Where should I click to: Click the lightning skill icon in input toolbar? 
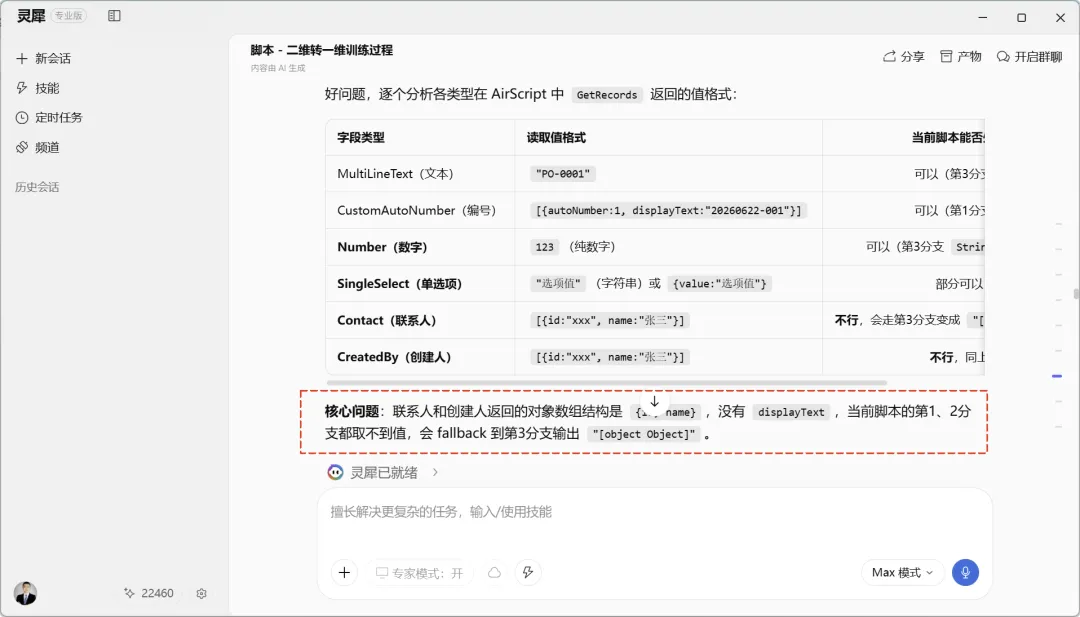coord(528,572)
